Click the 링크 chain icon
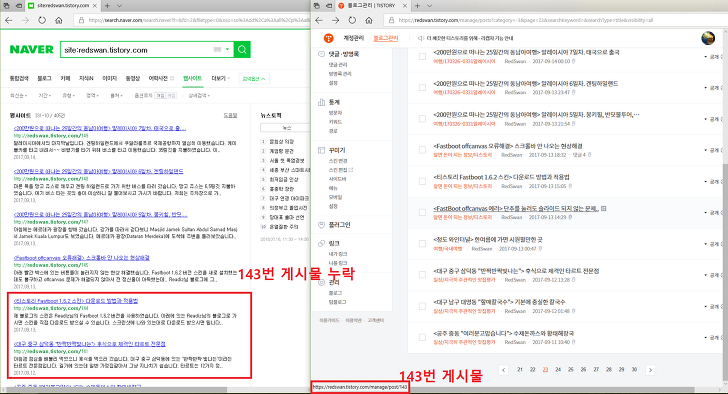The image size is (728, 394). [x=321, y=243]
